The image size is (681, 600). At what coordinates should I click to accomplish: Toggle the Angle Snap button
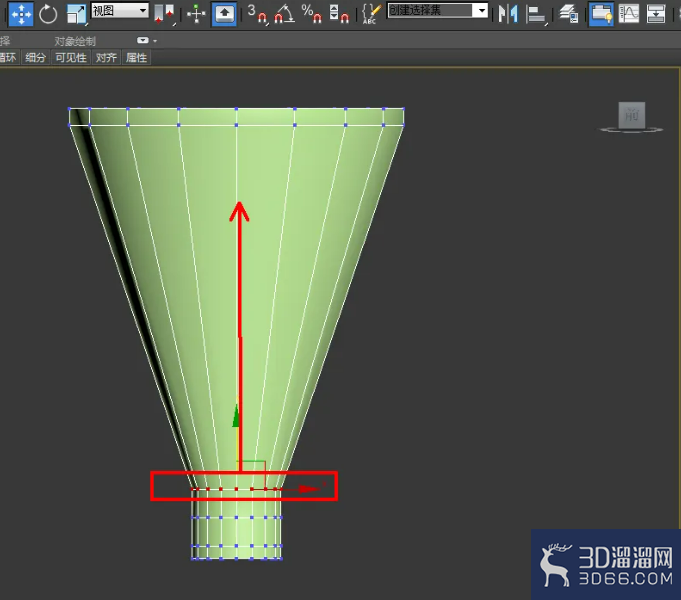284,14
